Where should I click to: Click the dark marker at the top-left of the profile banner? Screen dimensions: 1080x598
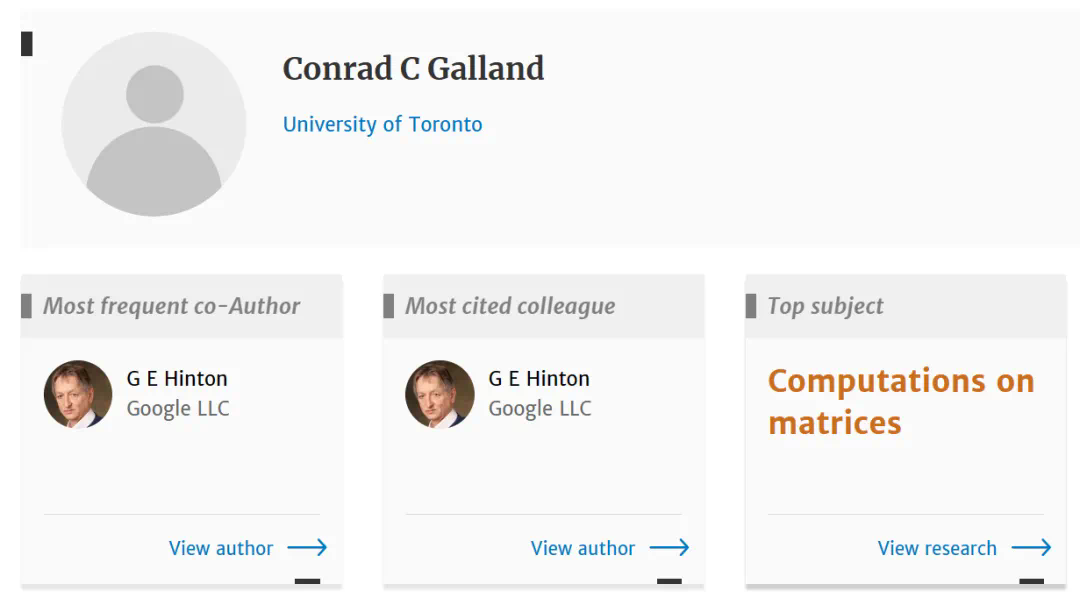[27, 44]
